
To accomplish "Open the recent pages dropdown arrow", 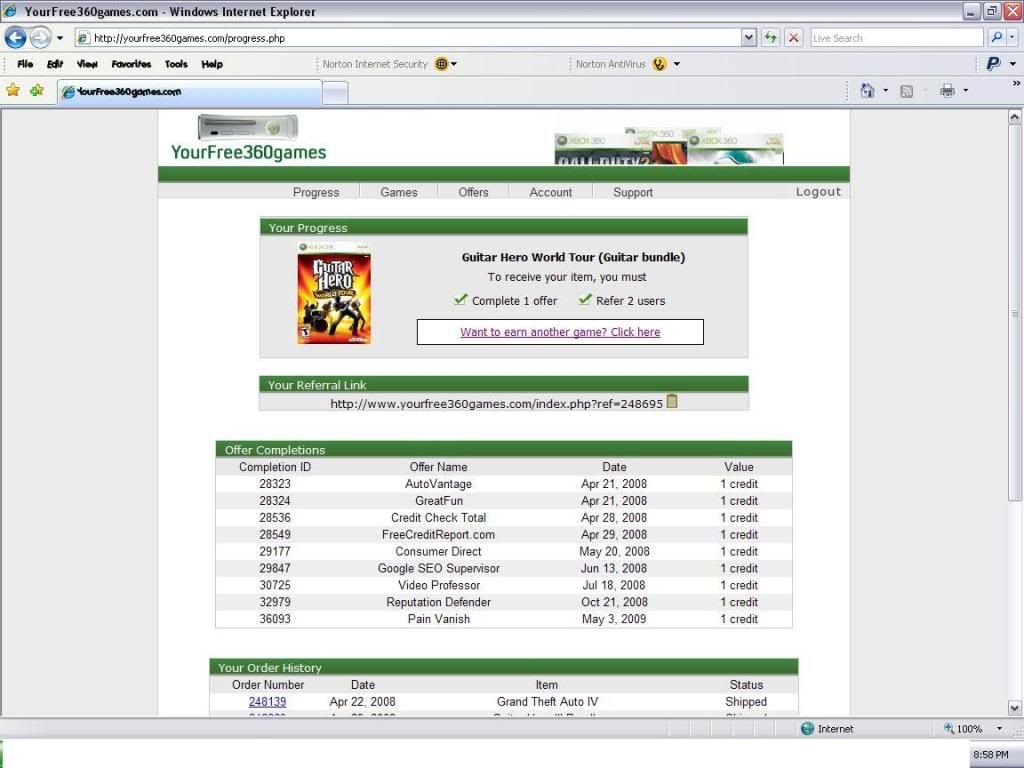I will [x=60, y=38].
